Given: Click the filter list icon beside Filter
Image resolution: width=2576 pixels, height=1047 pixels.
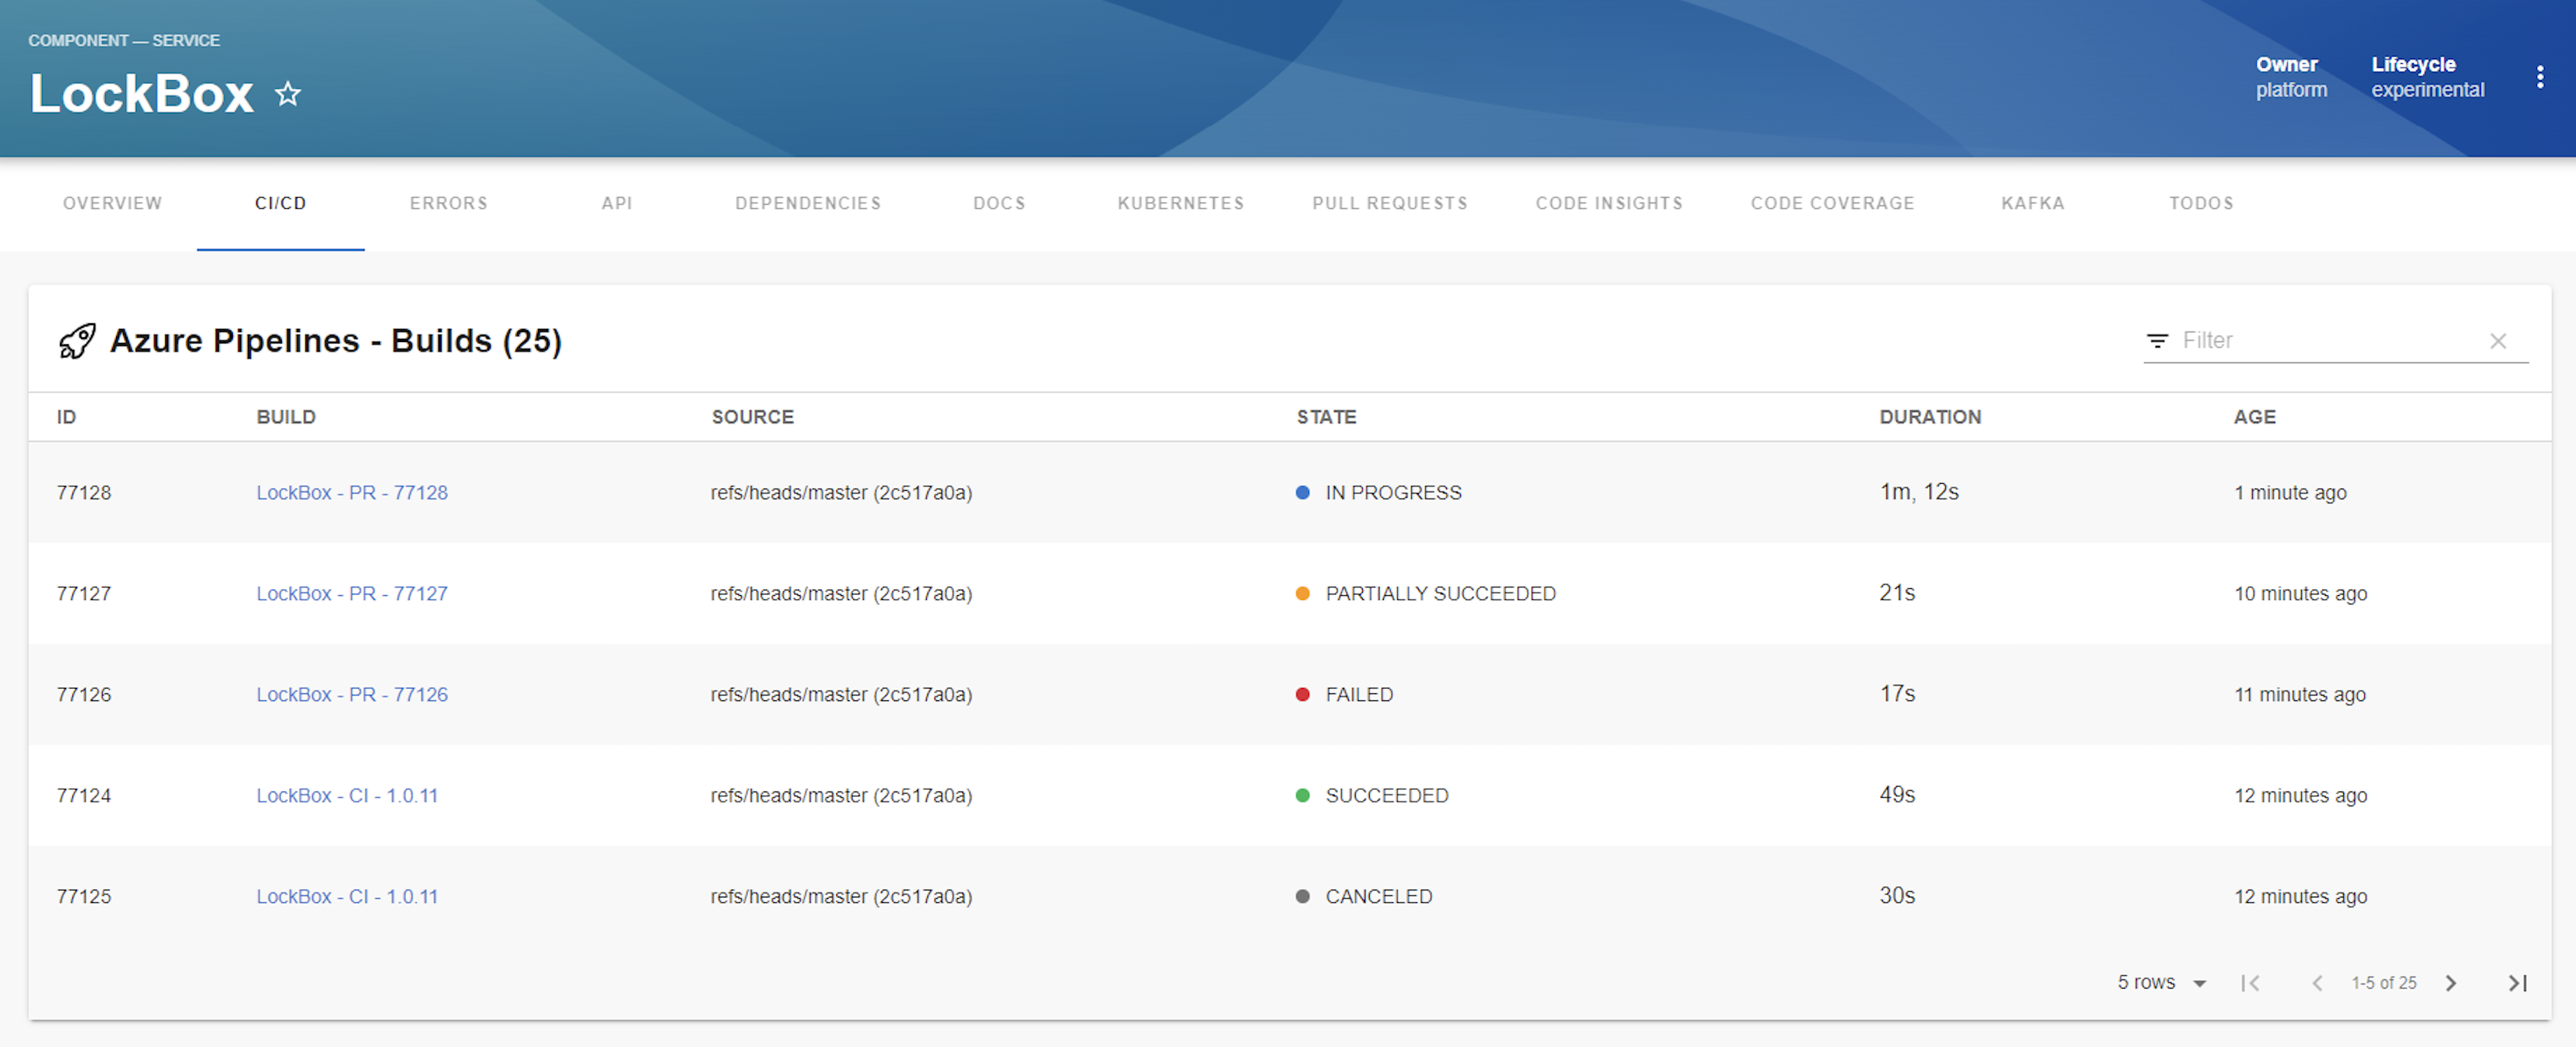Looking at the screenshot, I should pos(2157,341).
